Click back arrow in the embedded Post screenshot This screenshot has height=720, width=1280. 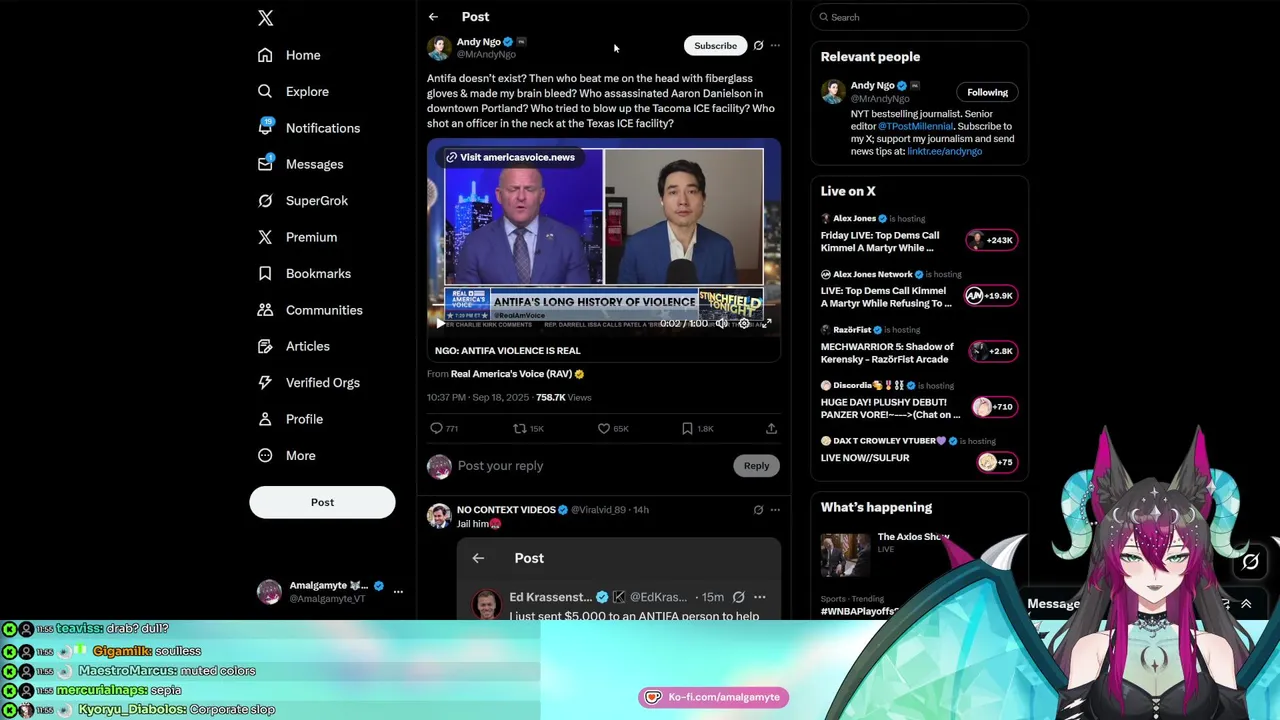(x=478, y=558)
